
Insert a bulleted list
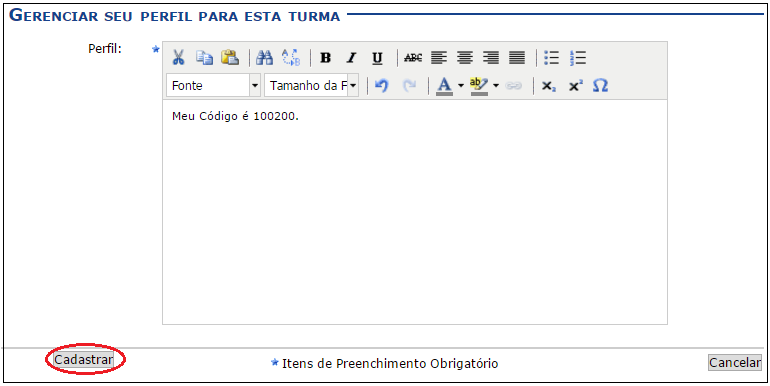tap(552, 58)
